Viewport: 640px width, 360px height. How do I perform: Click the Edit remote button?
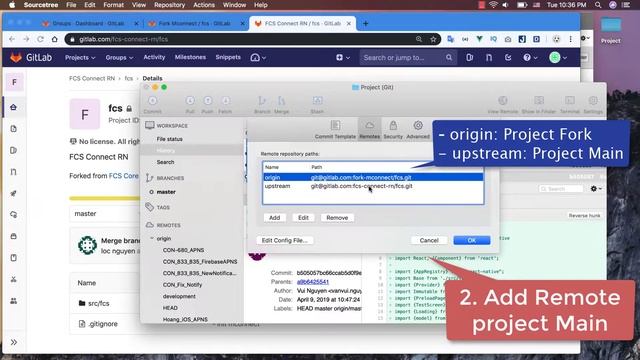point(303,218)
